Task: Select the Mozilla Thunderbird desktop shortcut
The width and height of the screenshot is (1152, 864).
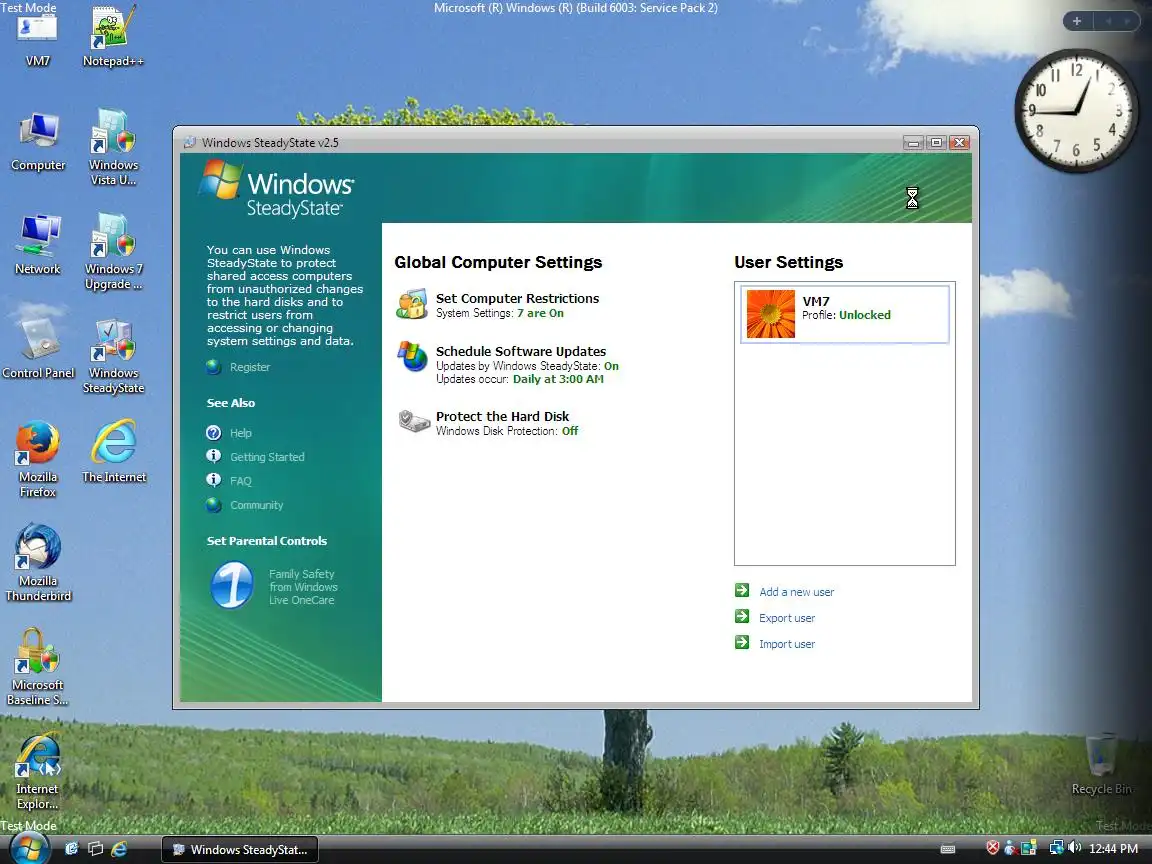Action: coord(38,564)
